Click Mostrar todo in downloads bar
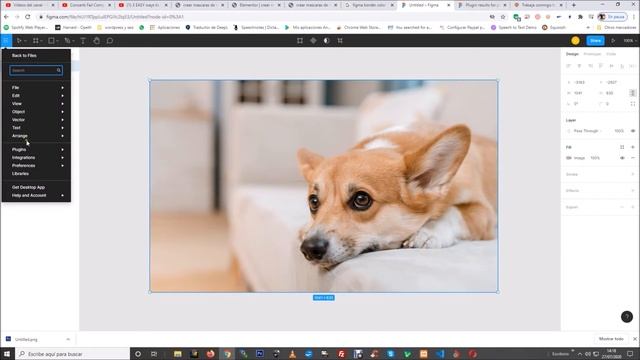Image resolution: width=640 pixels, height=360 pixels. pos(611,339)
